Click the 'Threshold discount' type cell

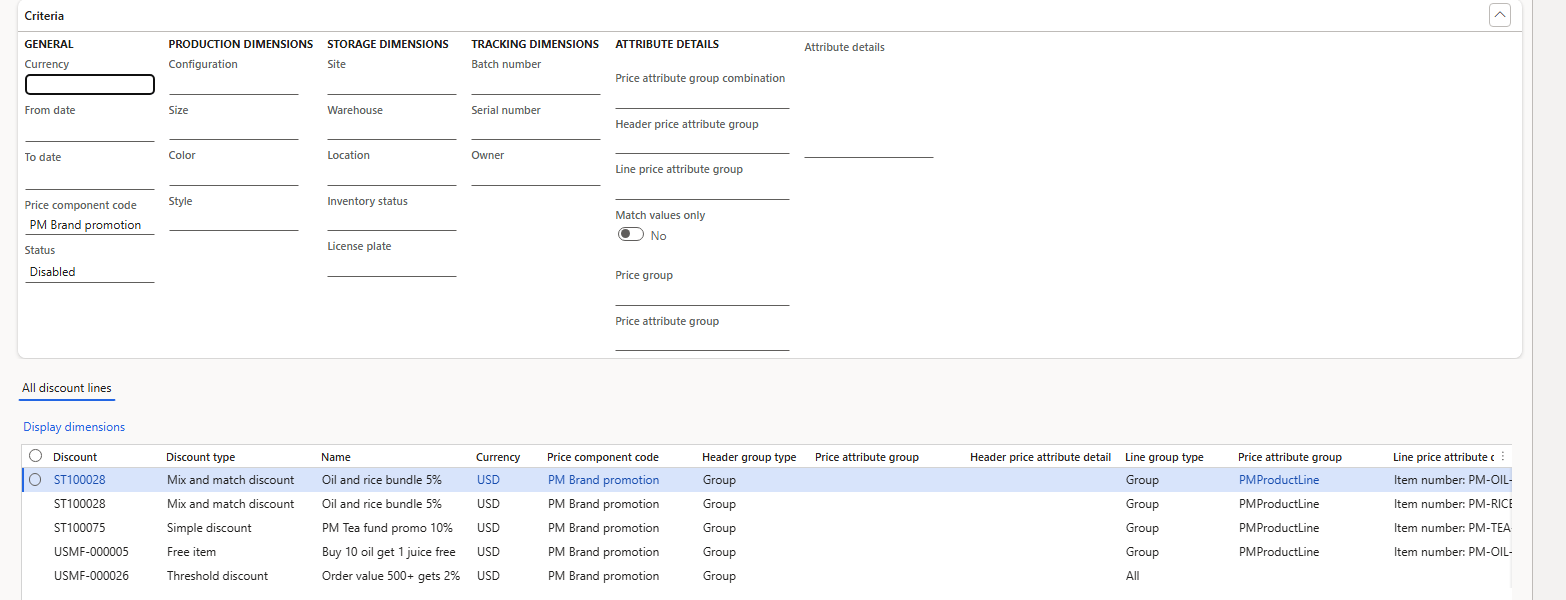point(217,576)
